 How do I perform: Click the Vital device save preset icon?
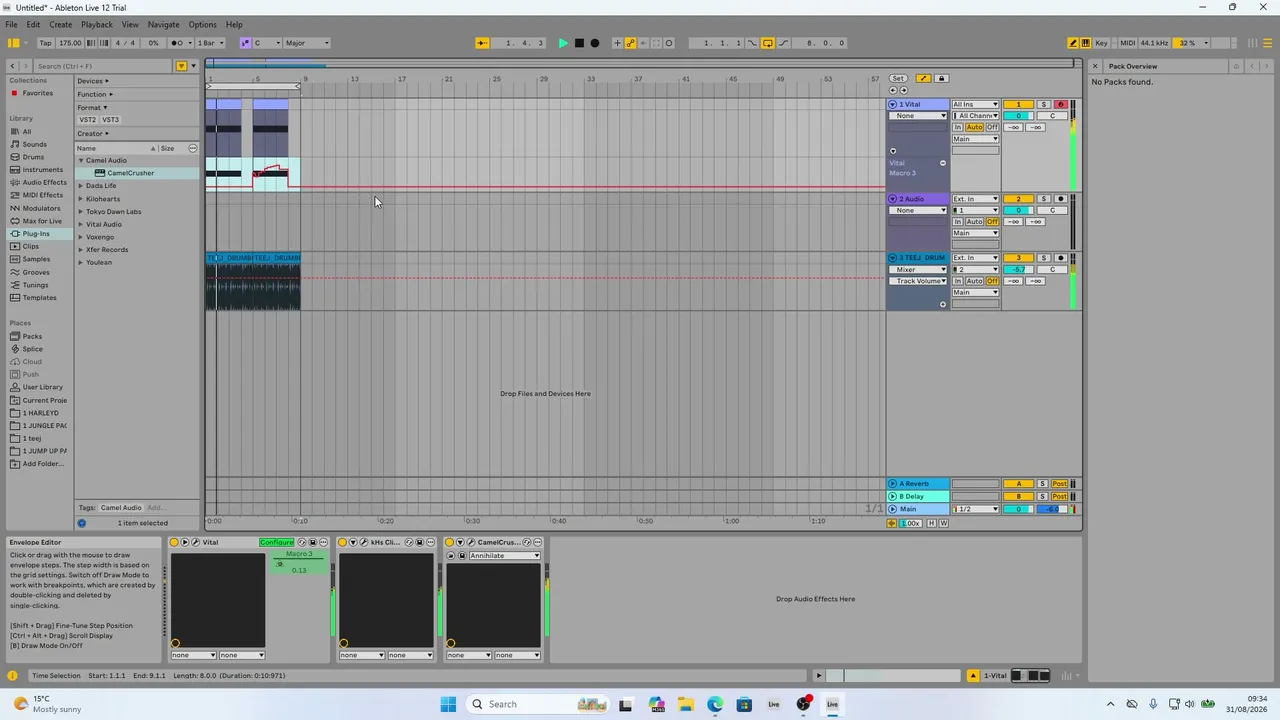(x=313, y=542)
